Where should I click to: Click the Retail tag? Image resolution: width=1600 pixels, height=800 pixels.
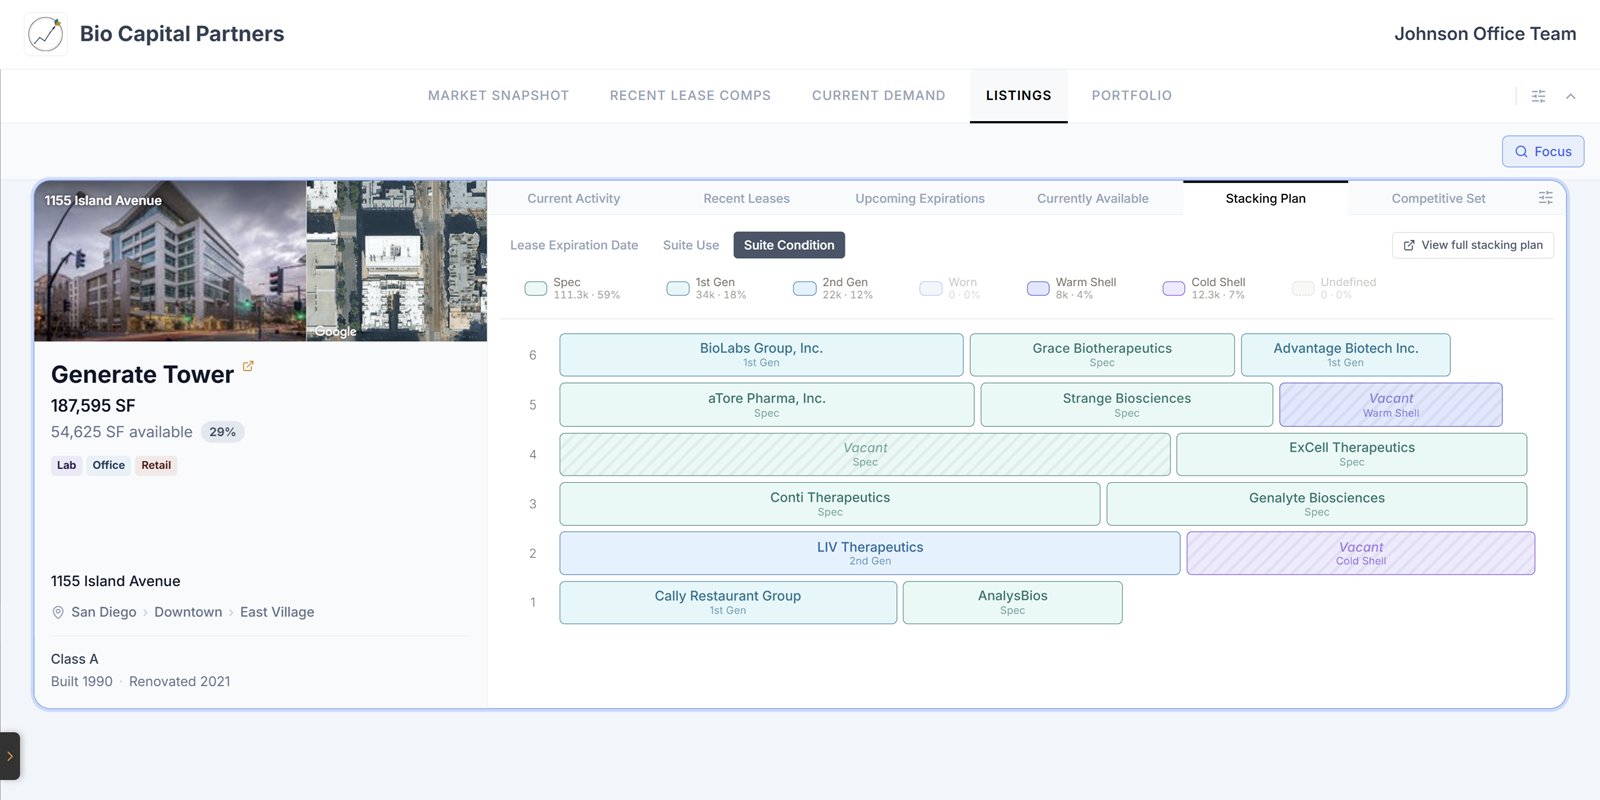tap(156, 465)
